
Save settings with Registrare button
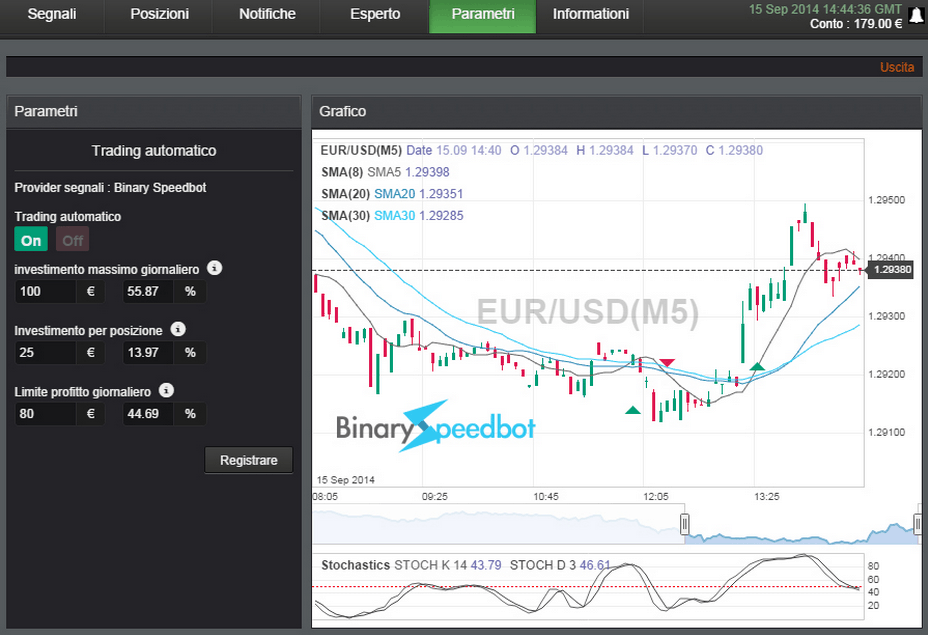249,460
